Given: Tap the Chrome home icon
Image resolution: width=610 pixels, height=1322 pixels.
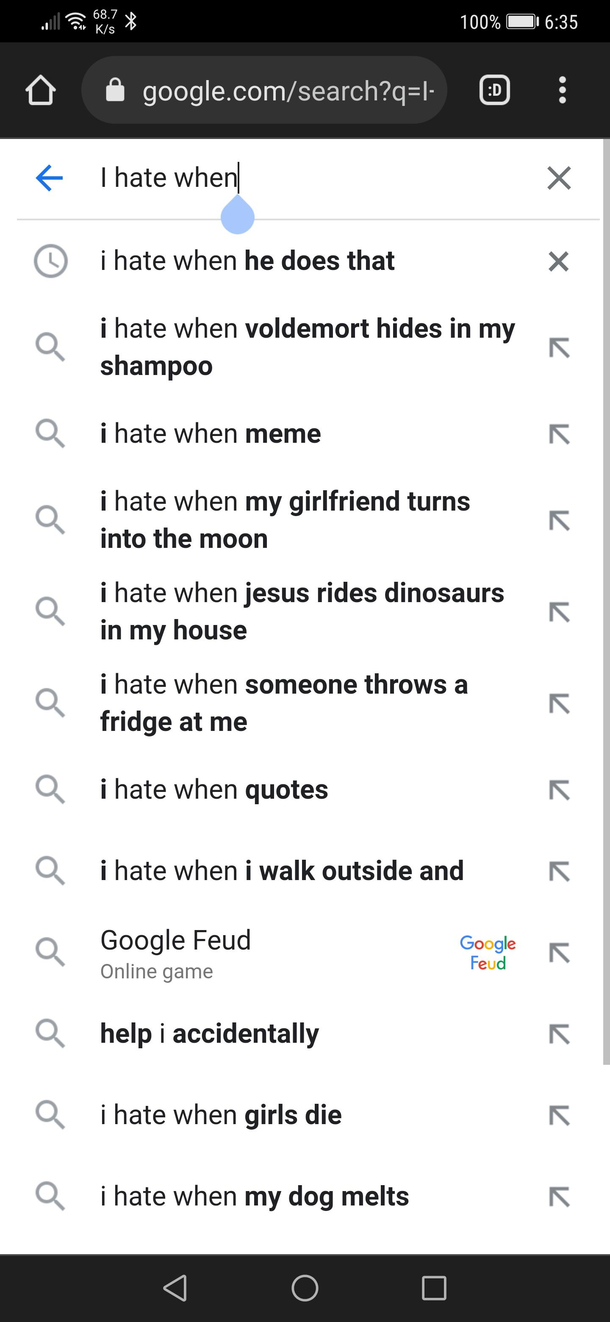Looking at the screenshot, I should (40, 91).
